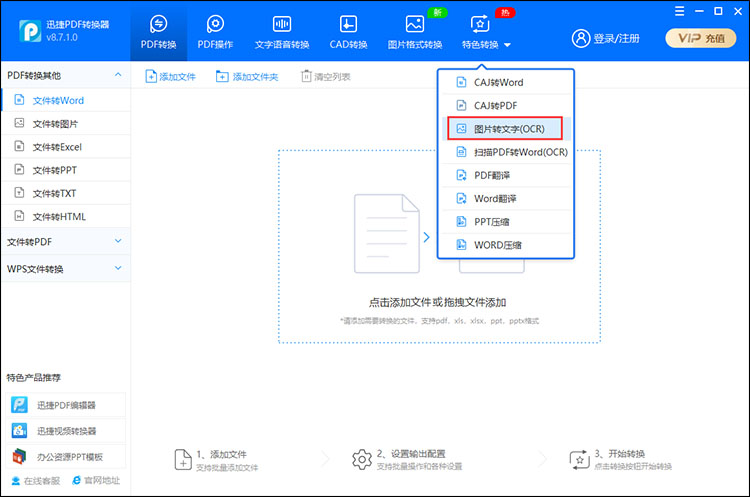The width and height of the screenshot is (750, 497).
Task: Expand the WPS文件转换 section
Action: pos(118,268)
